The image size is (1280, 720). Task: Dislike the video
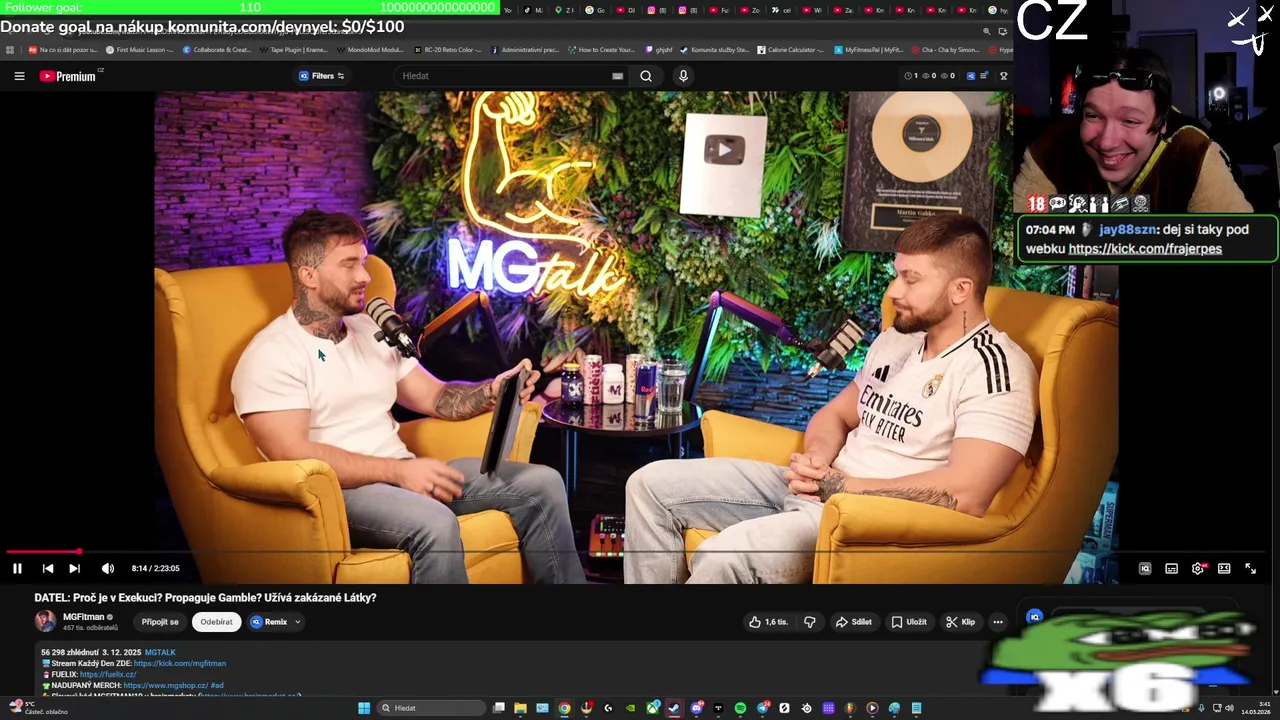809,622
